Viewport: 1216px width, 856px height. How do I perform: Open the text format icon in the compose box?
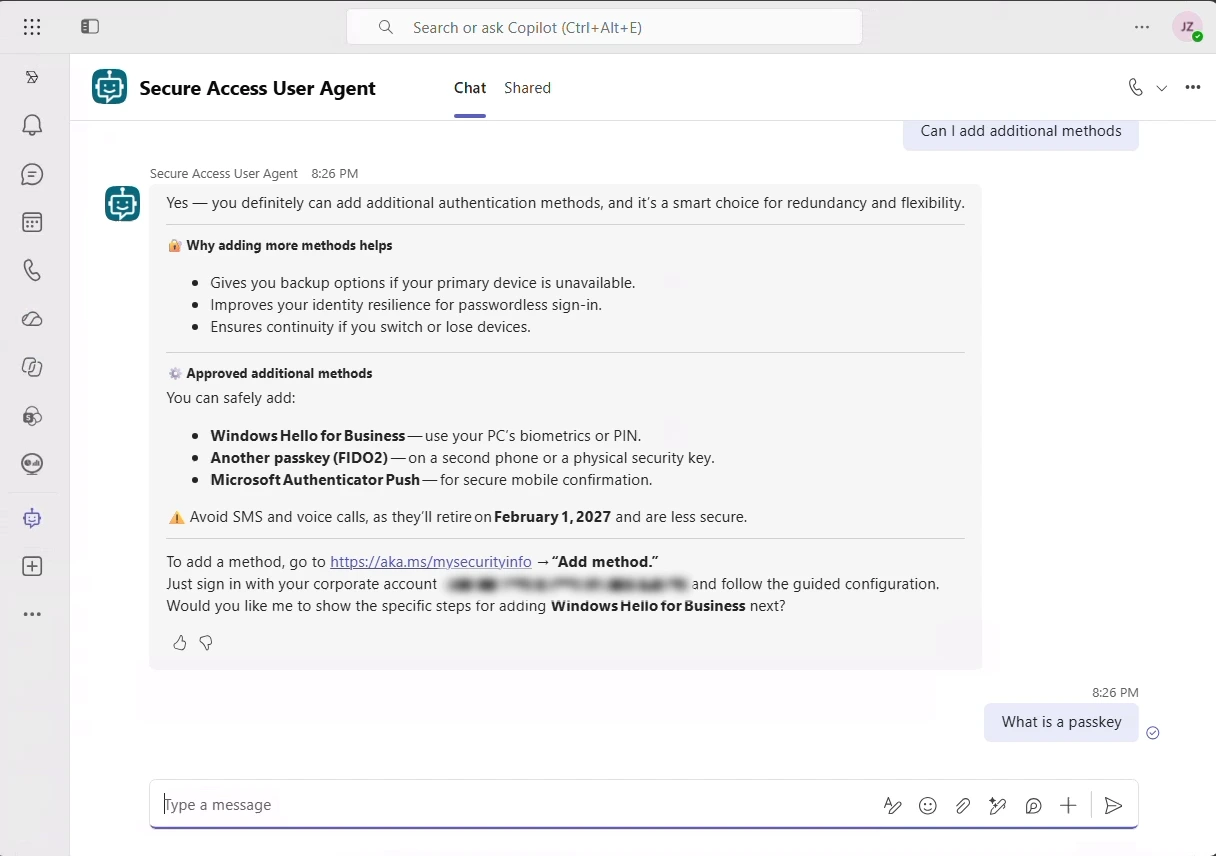[x=893, y=806]
